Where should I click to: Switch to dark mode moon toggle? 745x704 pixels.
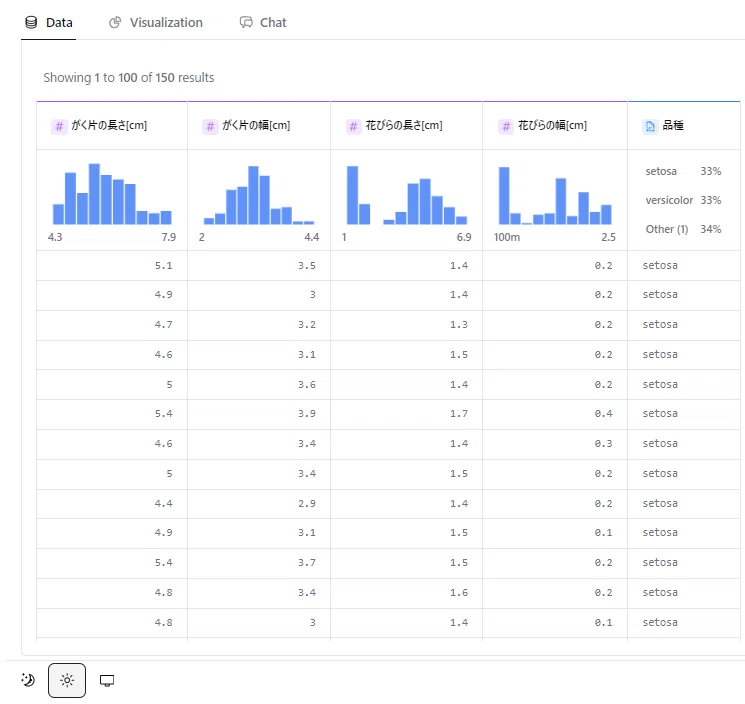point(28,680)
